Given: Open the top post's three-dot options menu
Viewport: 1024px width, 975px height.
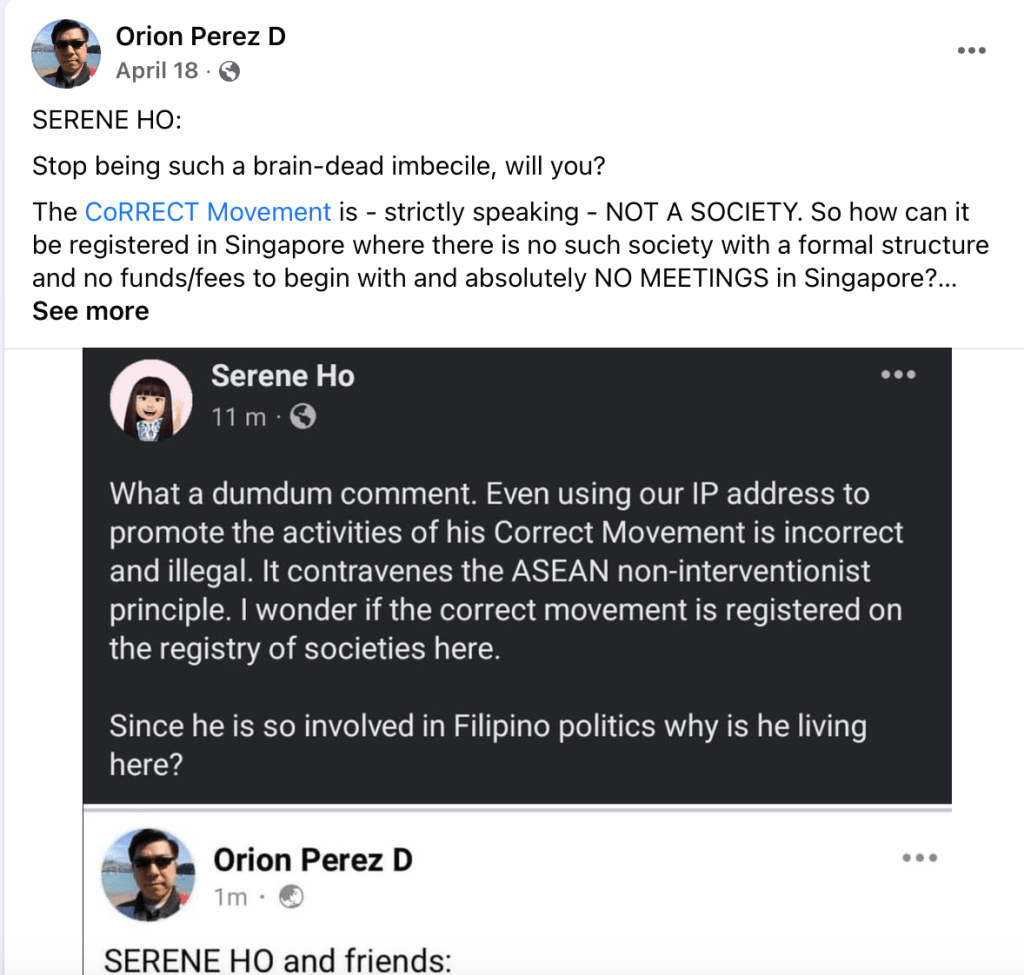Looking at the screenshot, I should tap(971, 51).
